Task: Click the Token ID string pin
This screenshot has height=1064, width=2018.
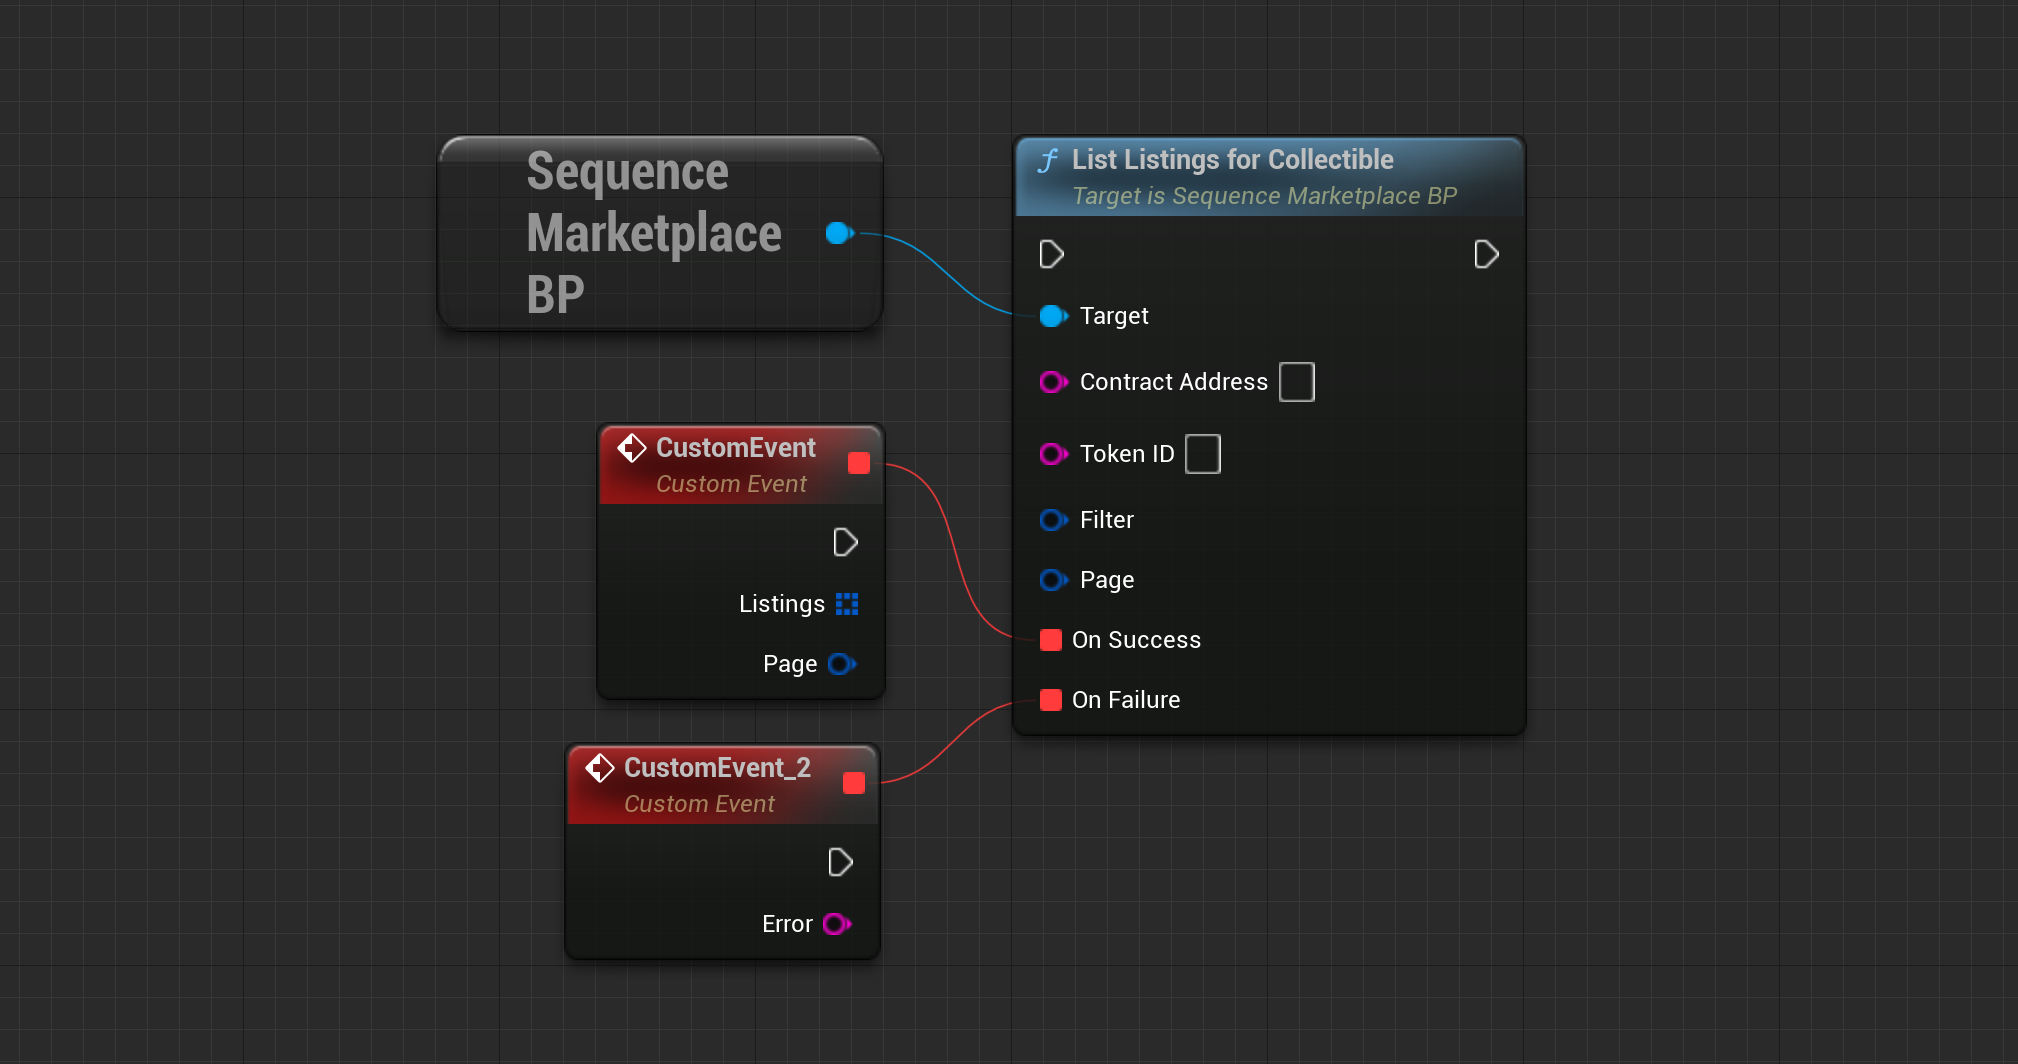Action: click(1053, 454)
